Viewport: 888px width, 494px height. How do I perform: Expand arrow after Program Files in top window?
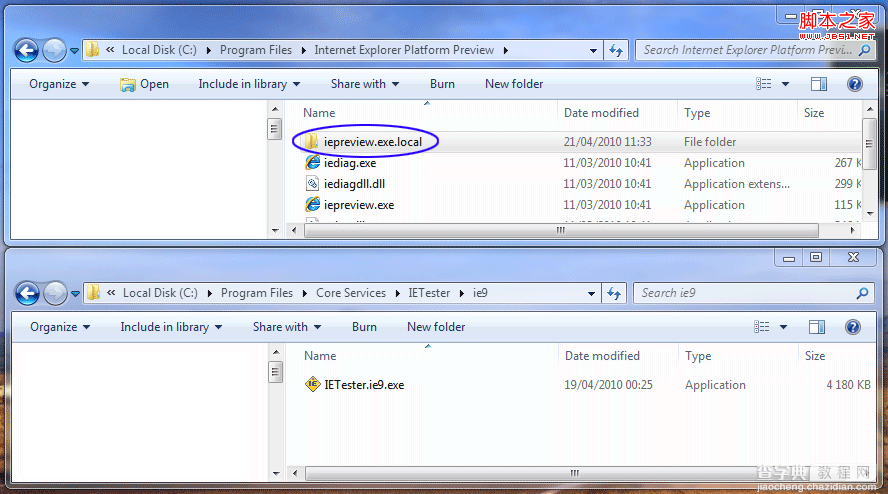point(304,50)
